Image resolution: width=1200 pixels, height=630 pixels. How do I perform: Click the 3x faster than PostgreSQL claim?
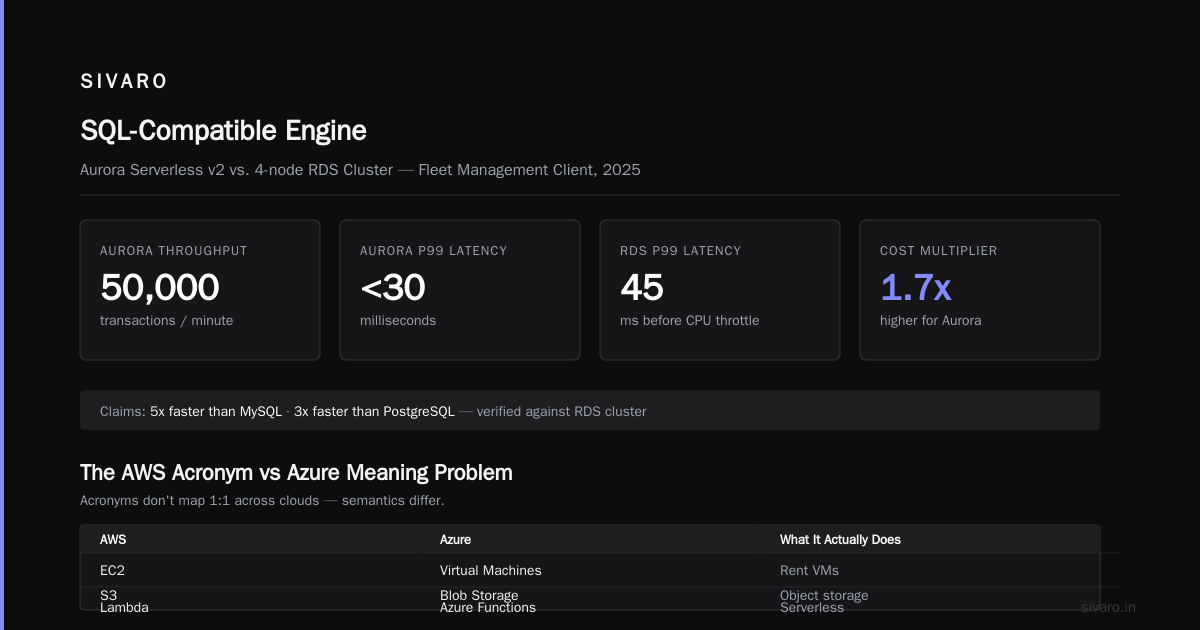point(374,411)
